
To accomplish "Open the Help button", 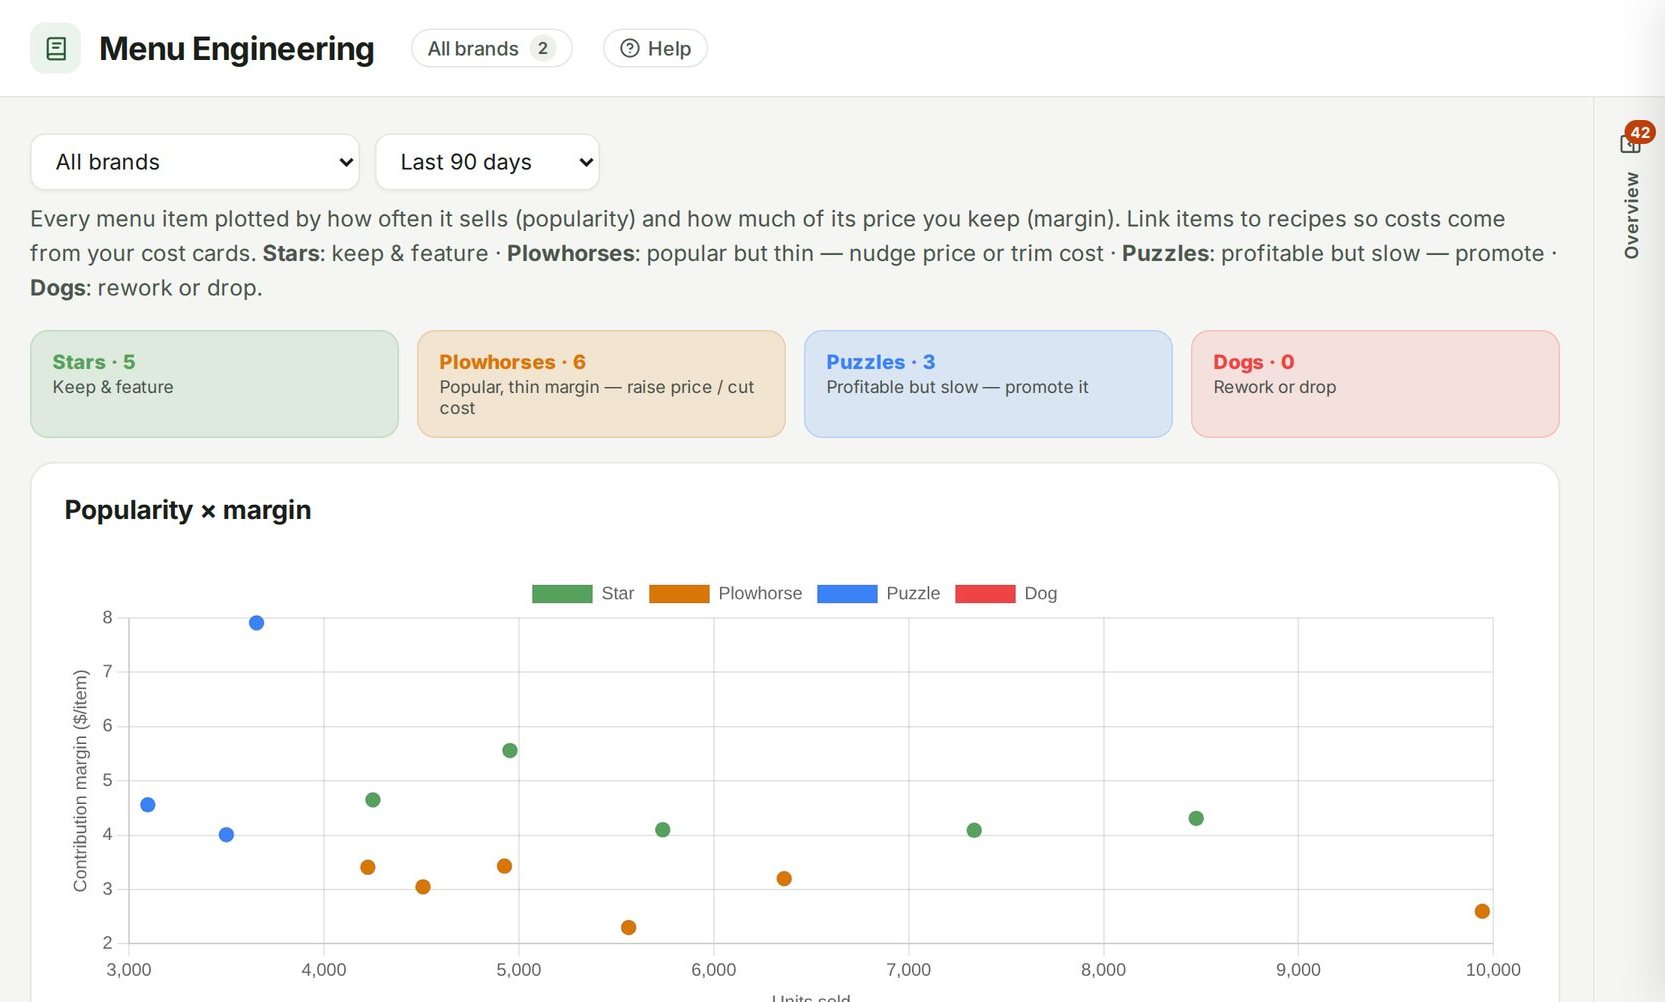I will pos(655,48).
